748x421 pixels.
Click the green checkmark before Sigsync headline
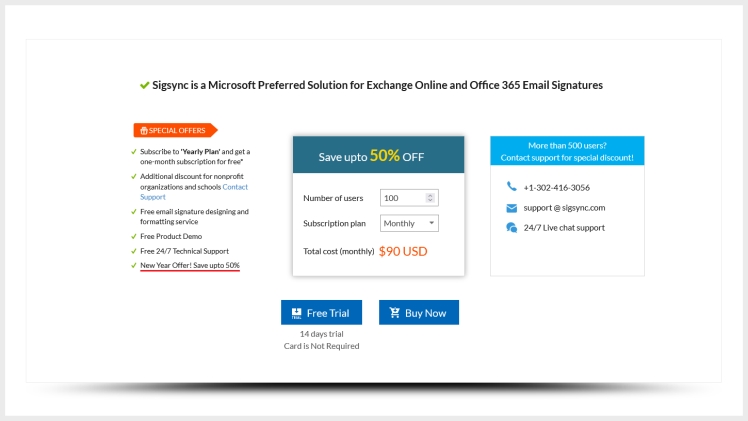tap(145, 85)
